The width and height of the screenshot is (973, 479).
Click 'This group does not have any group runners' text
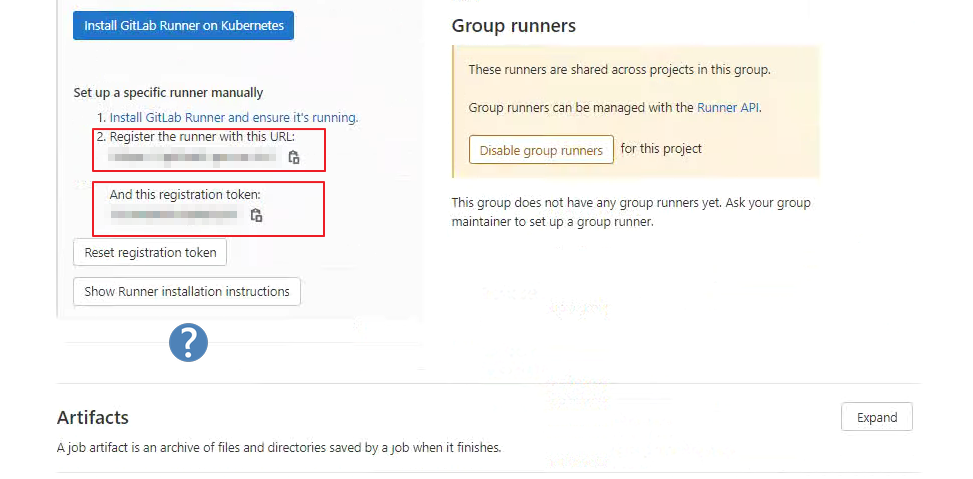tap(631, 212)
